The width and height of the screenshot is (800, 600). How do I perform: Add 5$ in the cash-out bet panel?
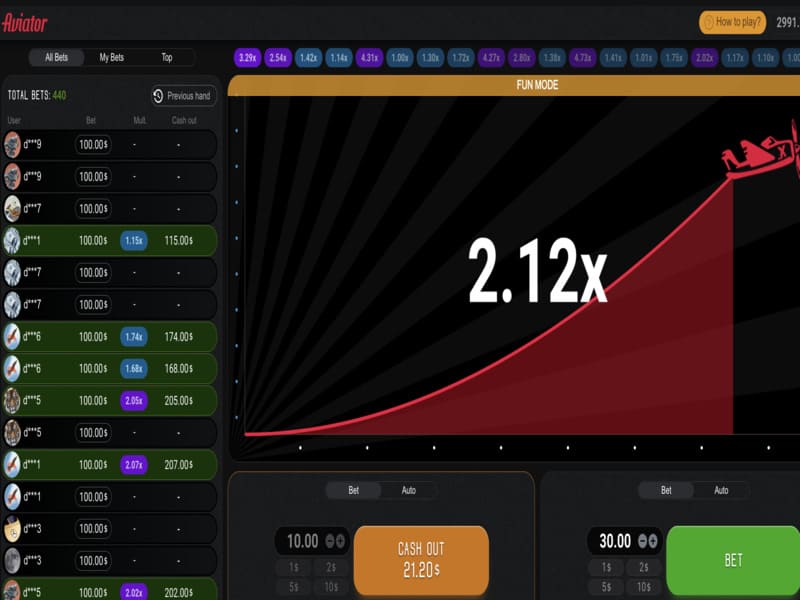tap(294, 587)
